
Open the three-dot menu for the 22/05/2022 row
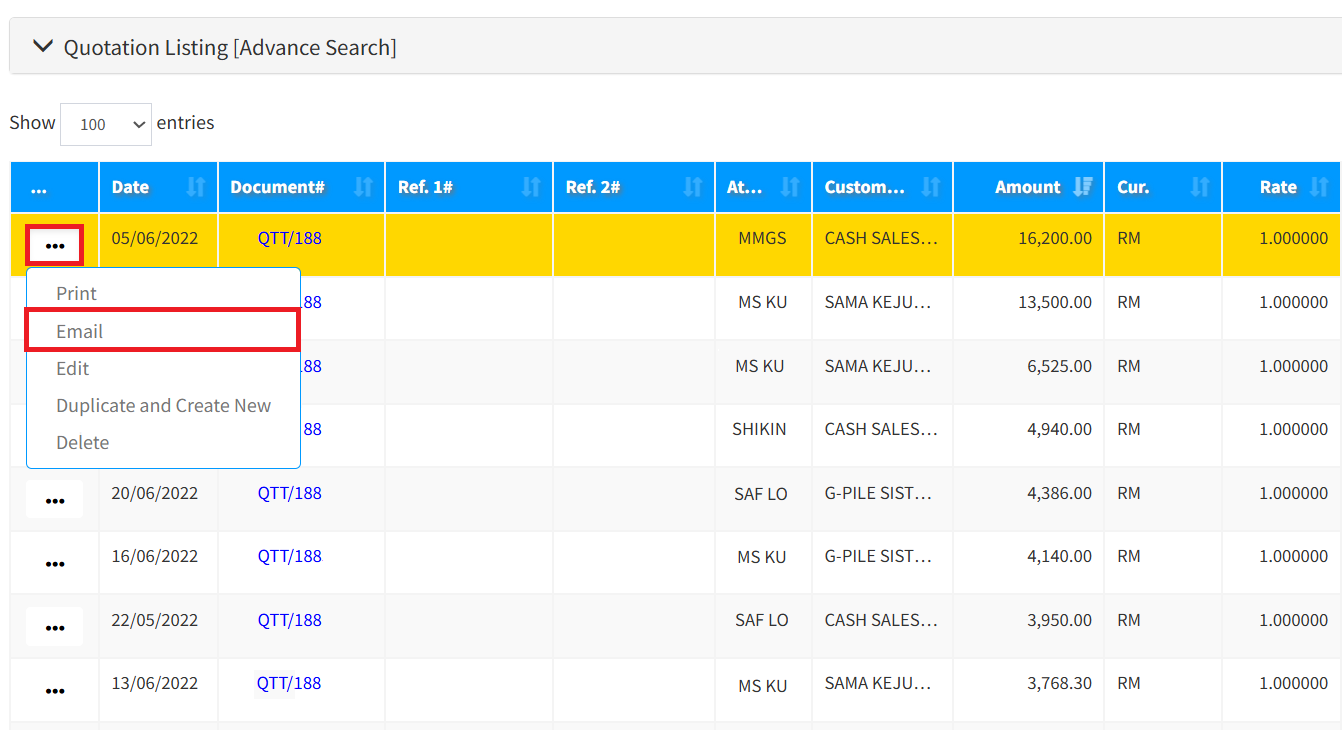click(55, 627)
